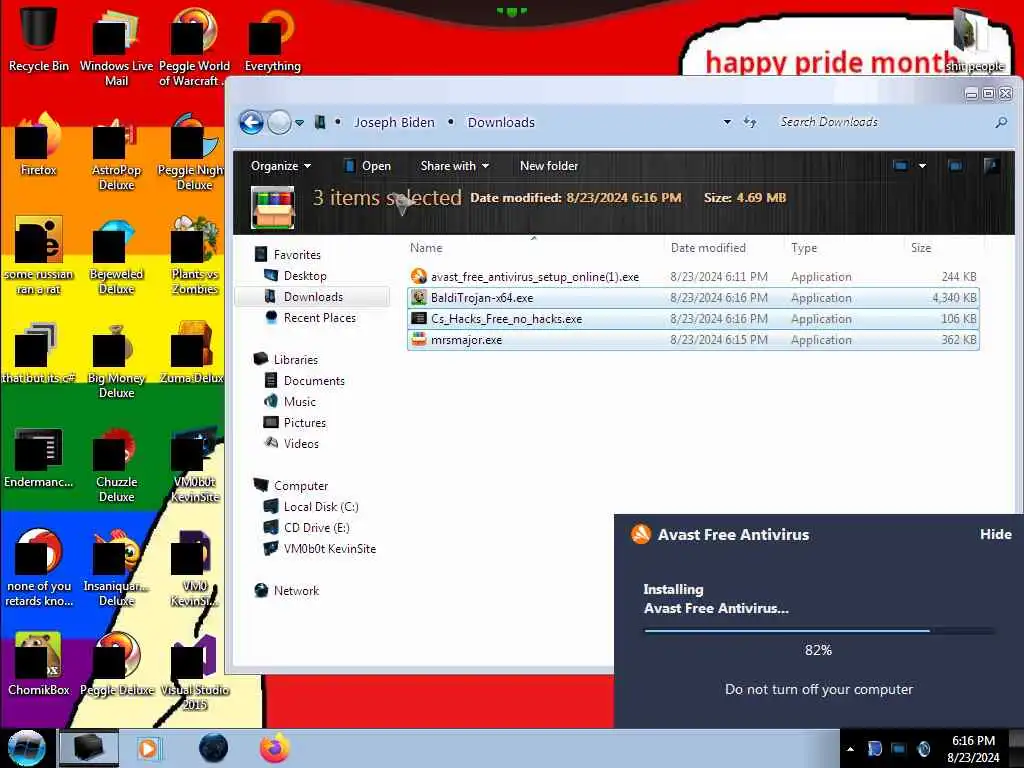Sort by Name column header
Viewport: 1024px width, 768px height.
click(x=426, y=248)
